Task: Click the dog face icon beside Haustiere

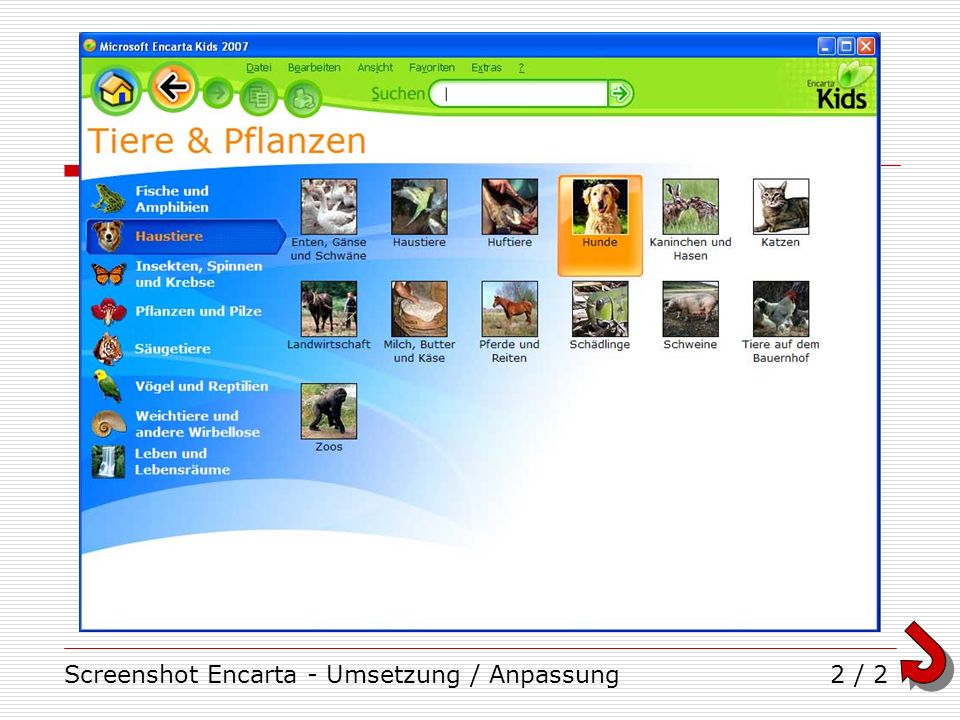Action: pos(108,236)
